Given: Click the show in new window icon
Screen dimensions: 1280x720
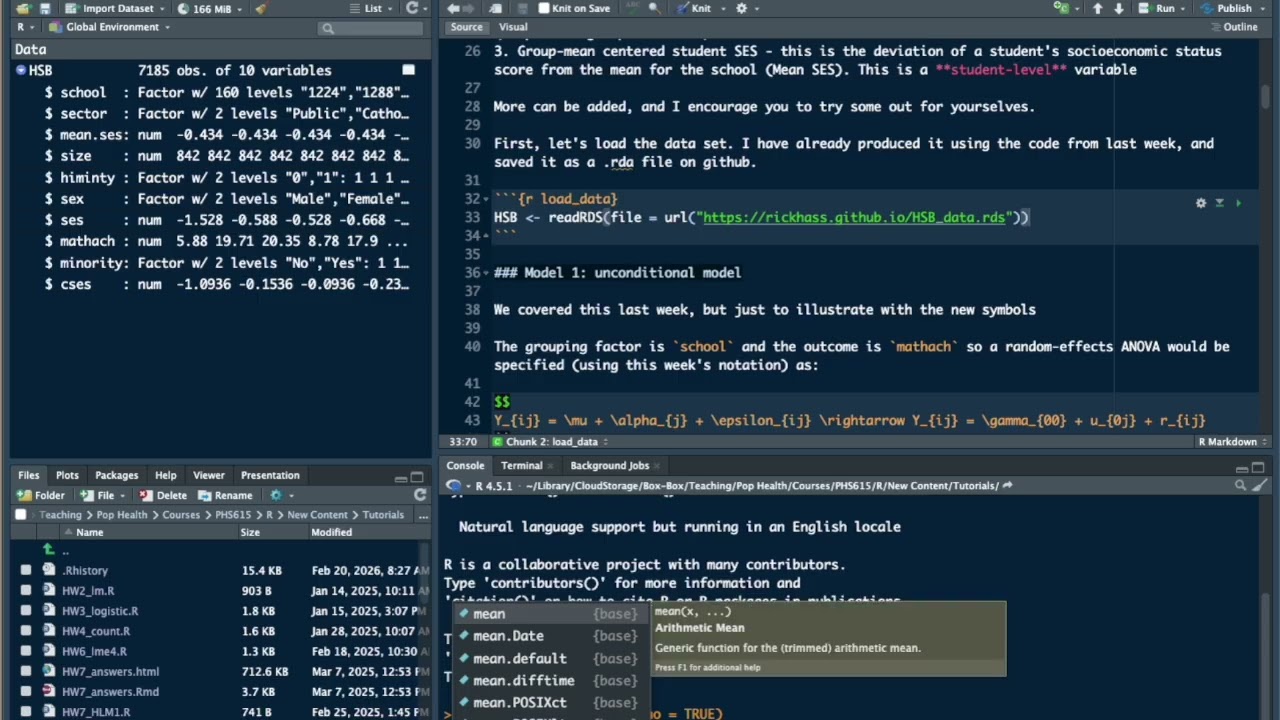Looking at the screenshot, I should pos(494,8).
